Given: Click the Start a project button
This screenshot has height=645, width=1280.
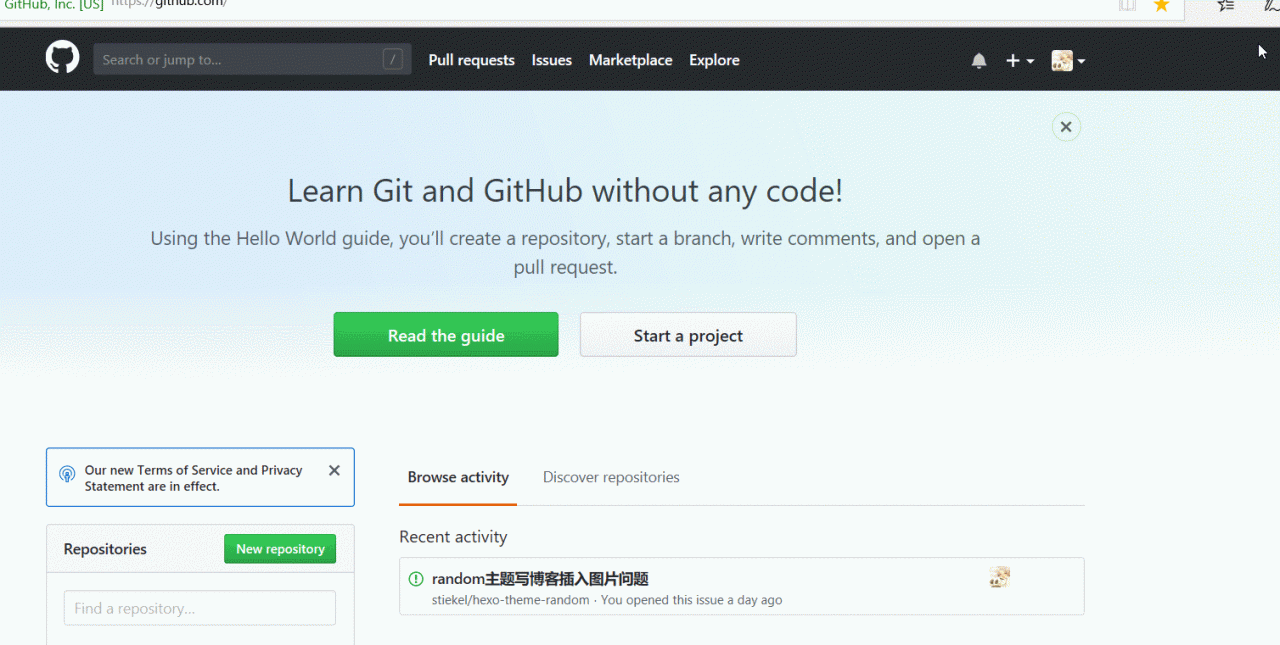Looking at the screenshot, I should pos(688,335).
